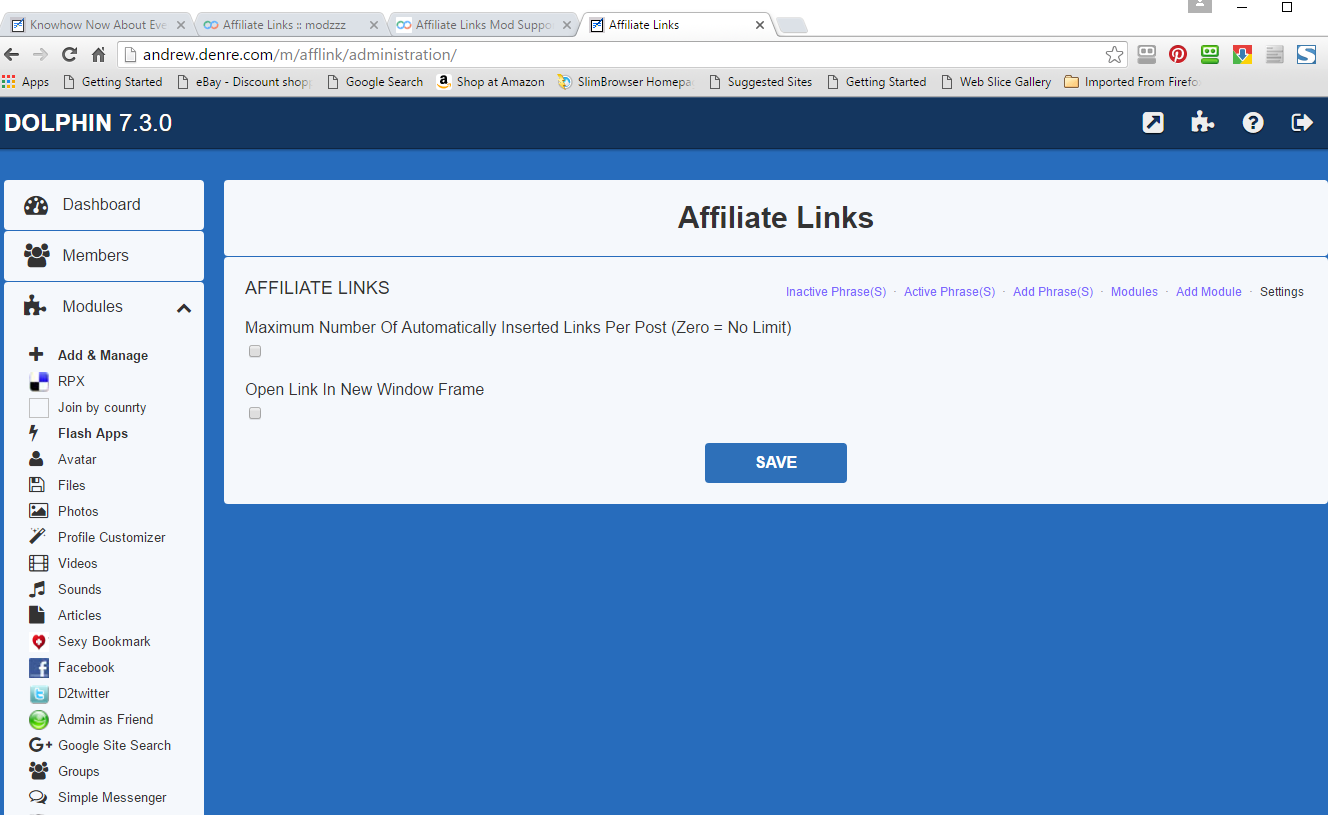1328x815 pixels.
Task: Open the Affiliate Links Mod Support tab
Action: coord(483,25)
